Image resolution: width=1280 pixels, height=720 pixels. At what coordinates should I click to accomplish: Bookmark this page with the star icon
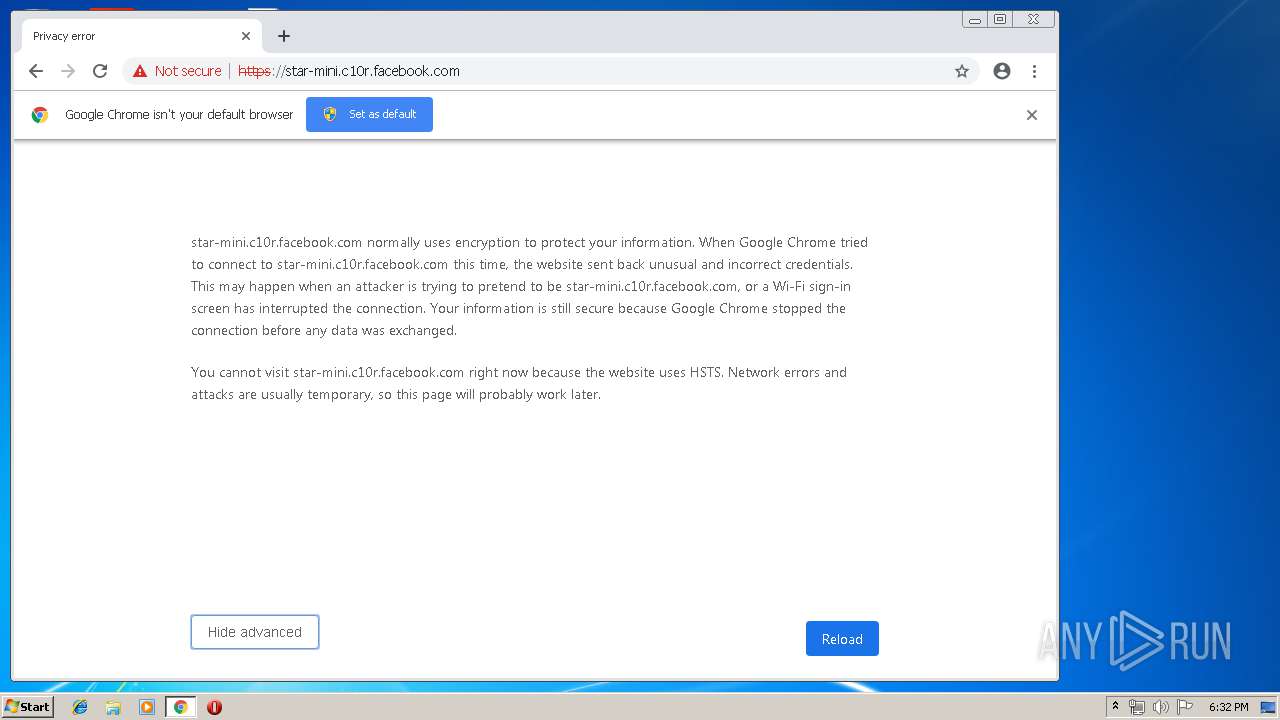(962, 71)
